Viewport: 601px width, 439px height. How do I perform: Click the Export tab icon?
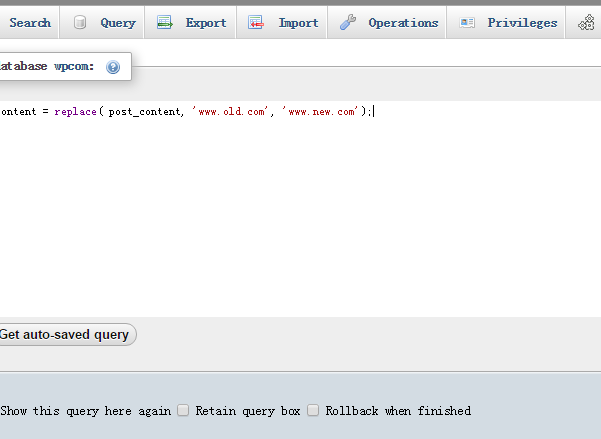pos(165,23)
